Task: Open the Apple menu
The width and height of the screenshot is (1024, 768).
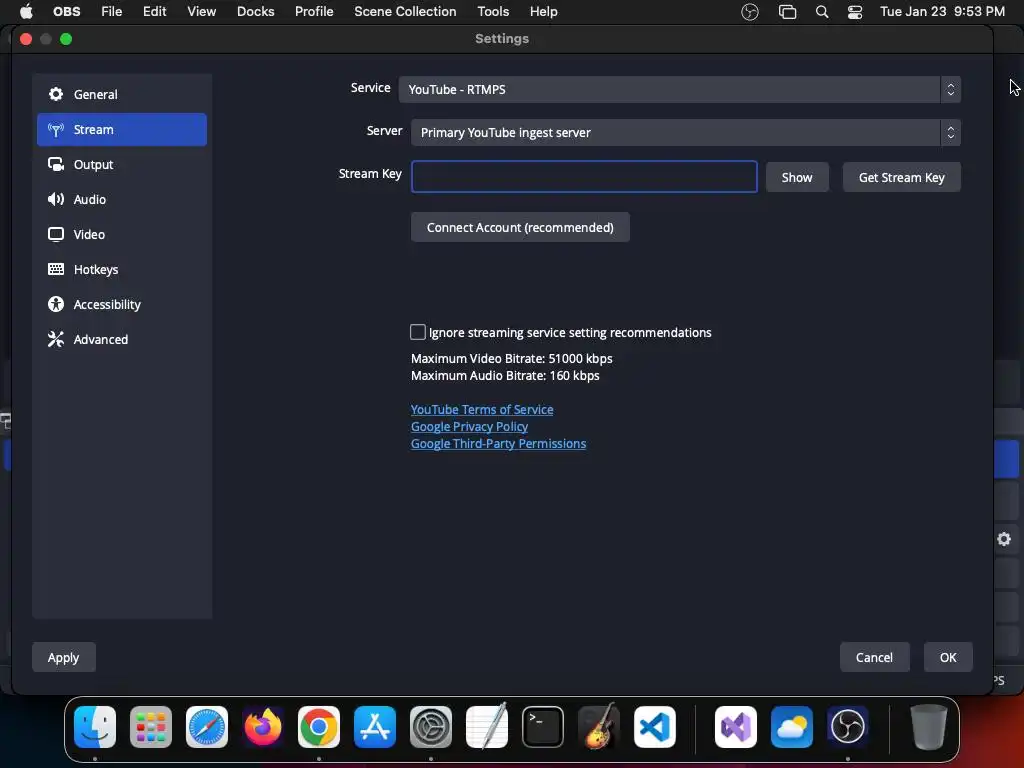Action: pyautogui.click(x=26, y=12)
